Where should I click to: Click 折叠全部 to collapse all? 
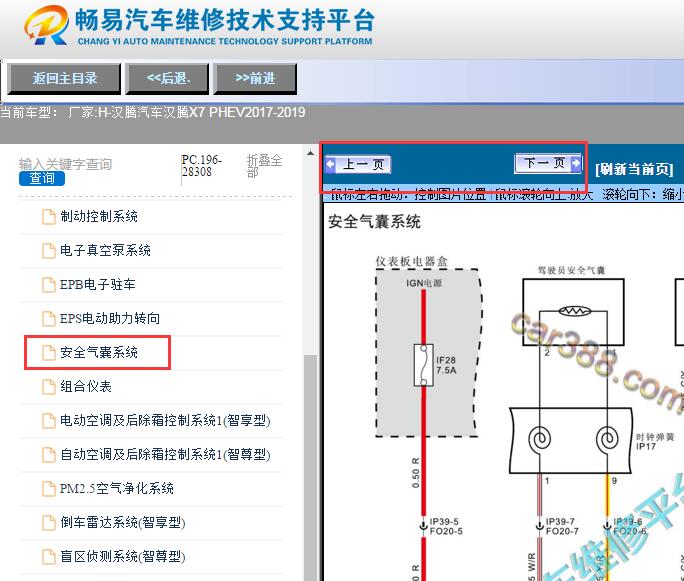[264, 166]
